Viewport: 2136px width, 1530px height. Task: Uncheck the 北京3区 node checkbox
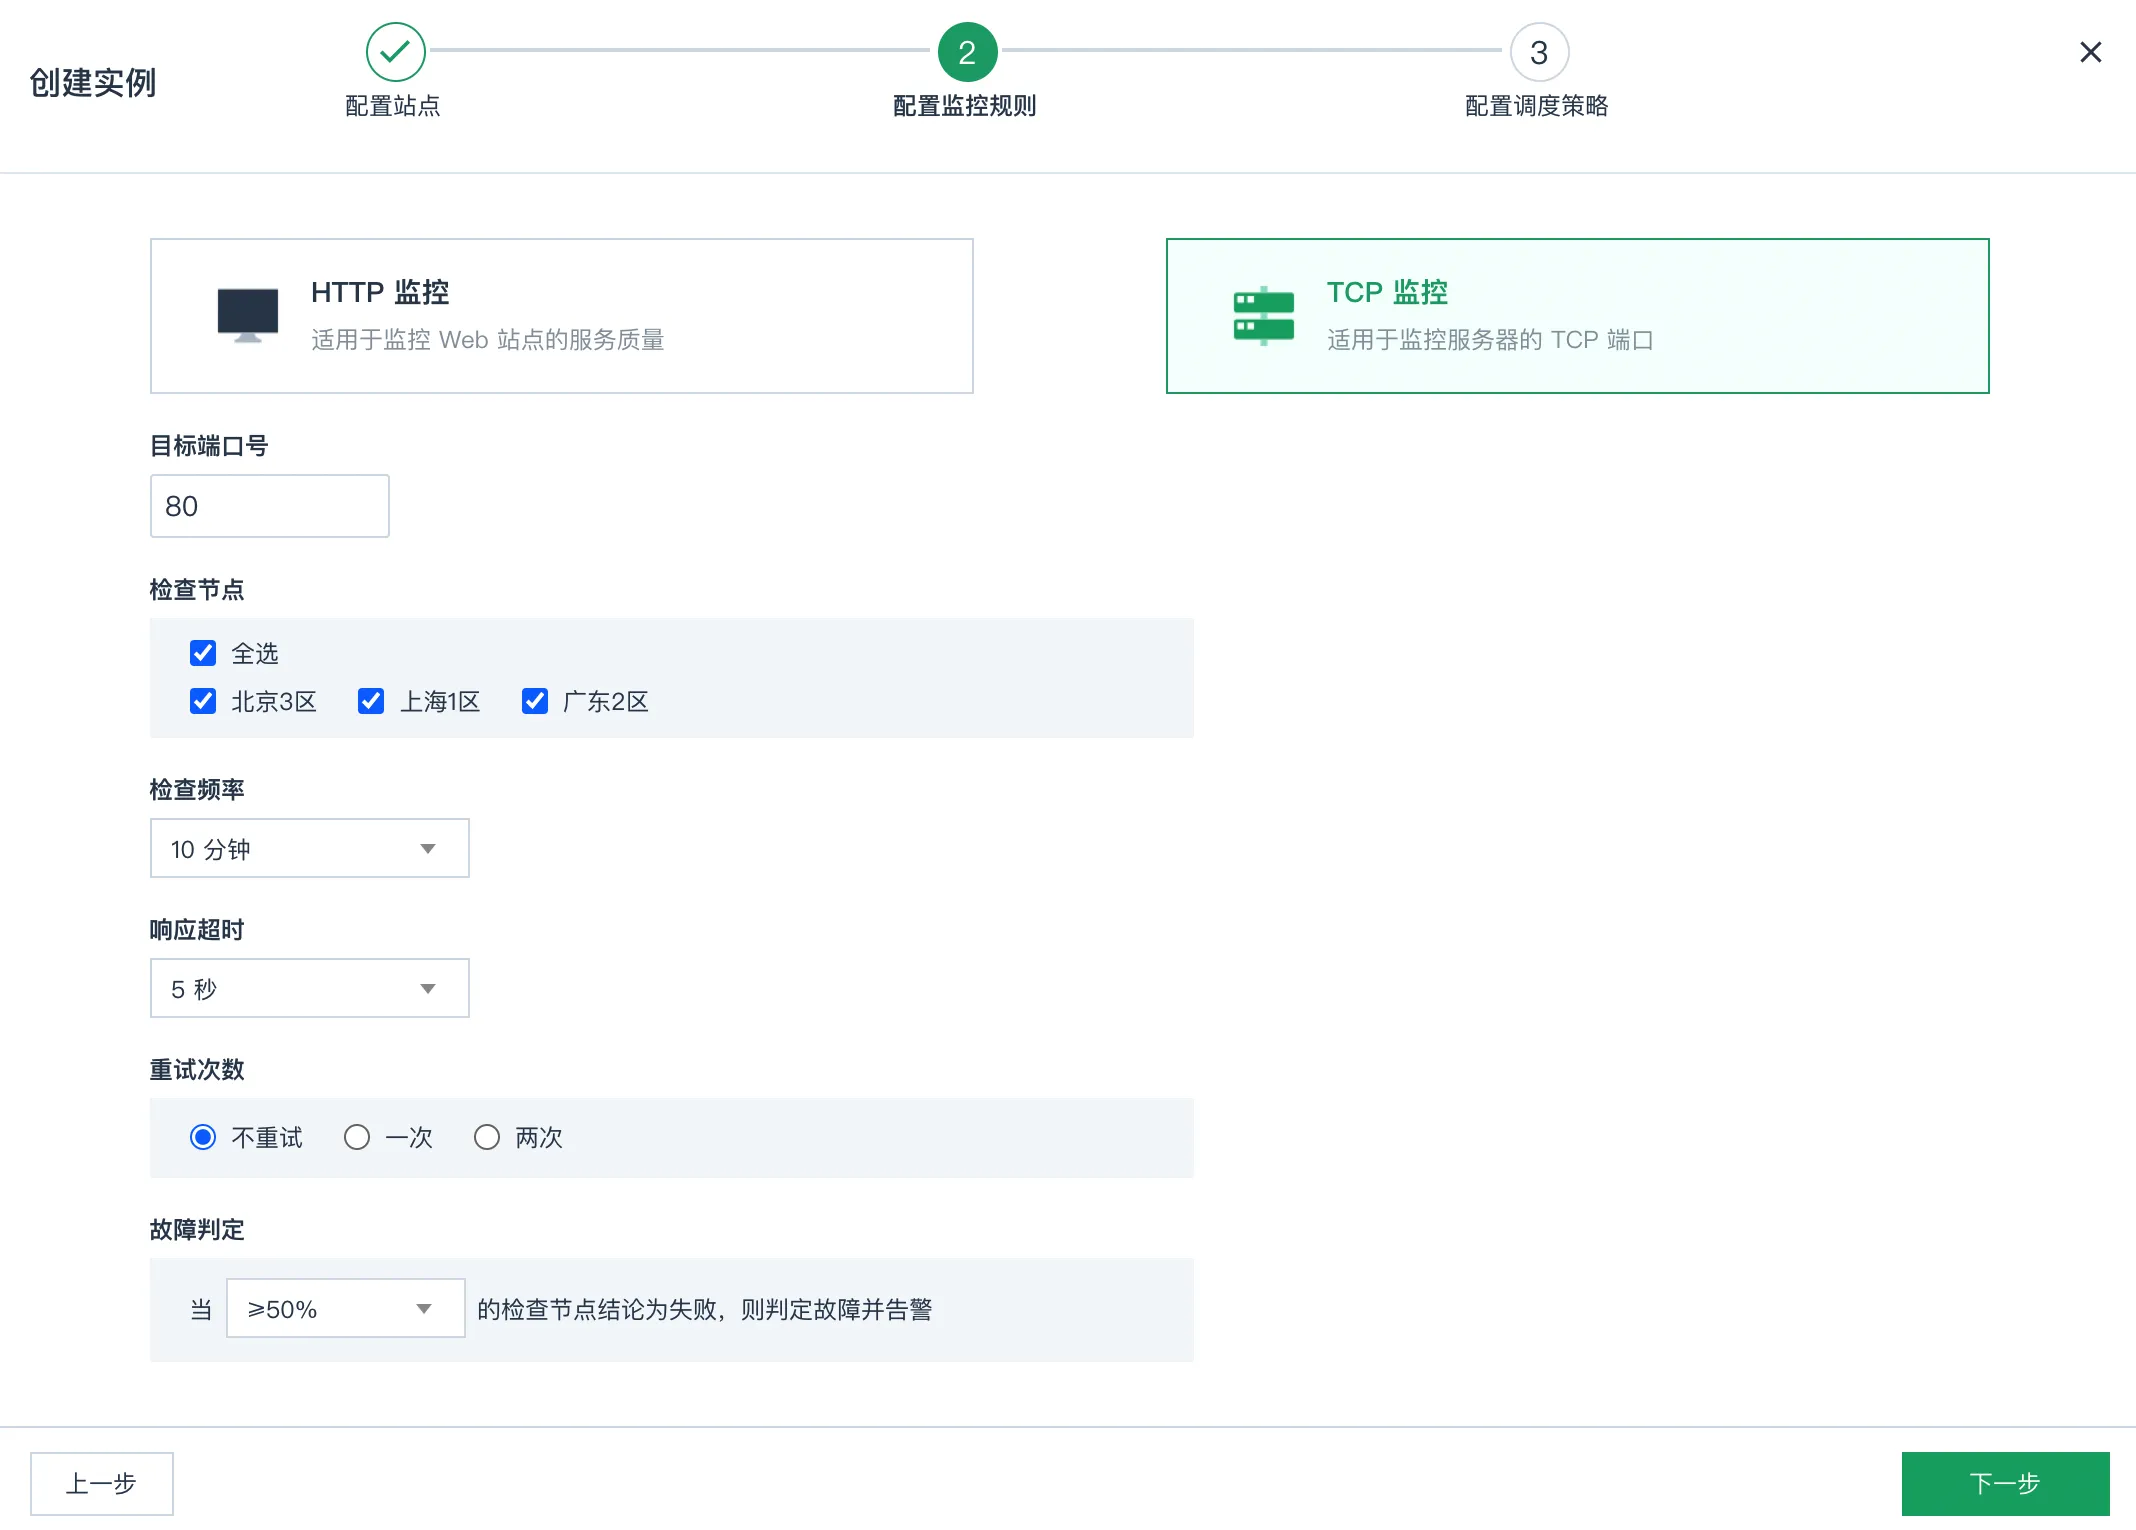pos(203,701)
